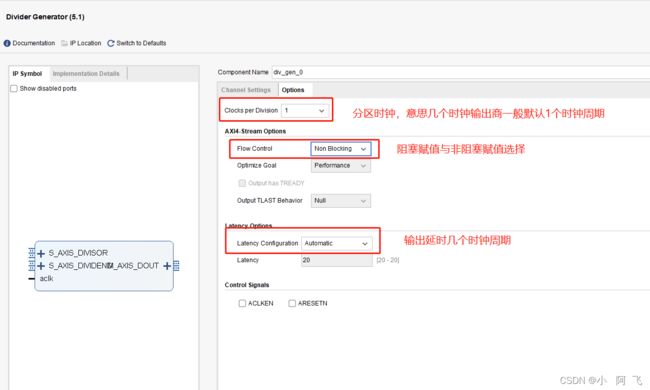Click the Switch to Defaults button text
Viewport: 650px width, 390px height.
tap(141, 43)
